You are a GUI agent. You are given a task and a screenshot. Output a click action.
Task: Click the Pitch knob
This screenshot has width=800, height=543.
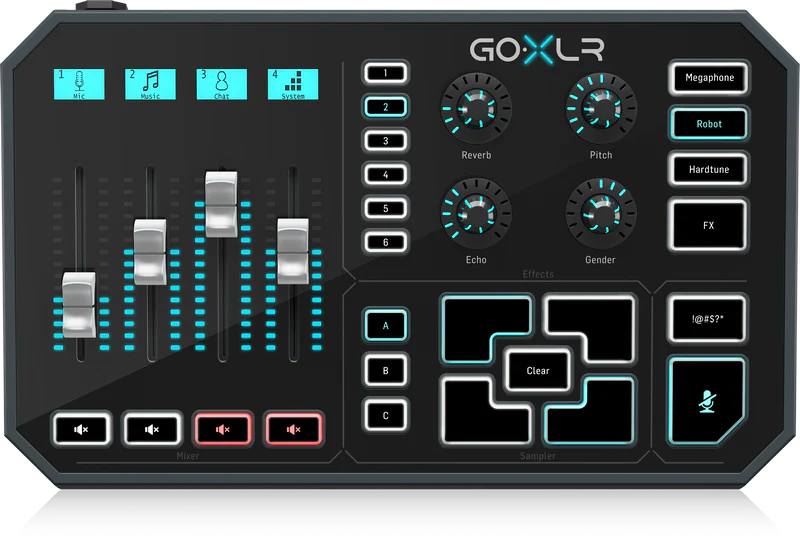pyautogui.click(x=601, y=108)
